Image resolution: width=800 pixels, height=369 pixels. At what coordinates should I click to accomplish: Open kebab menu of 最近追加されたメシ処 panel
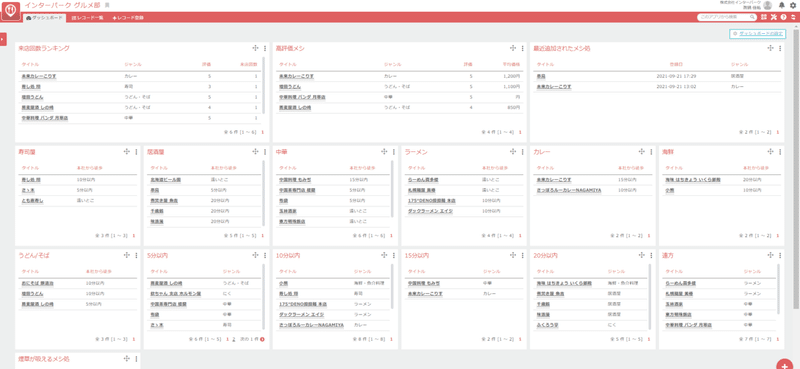click(780, 48)
